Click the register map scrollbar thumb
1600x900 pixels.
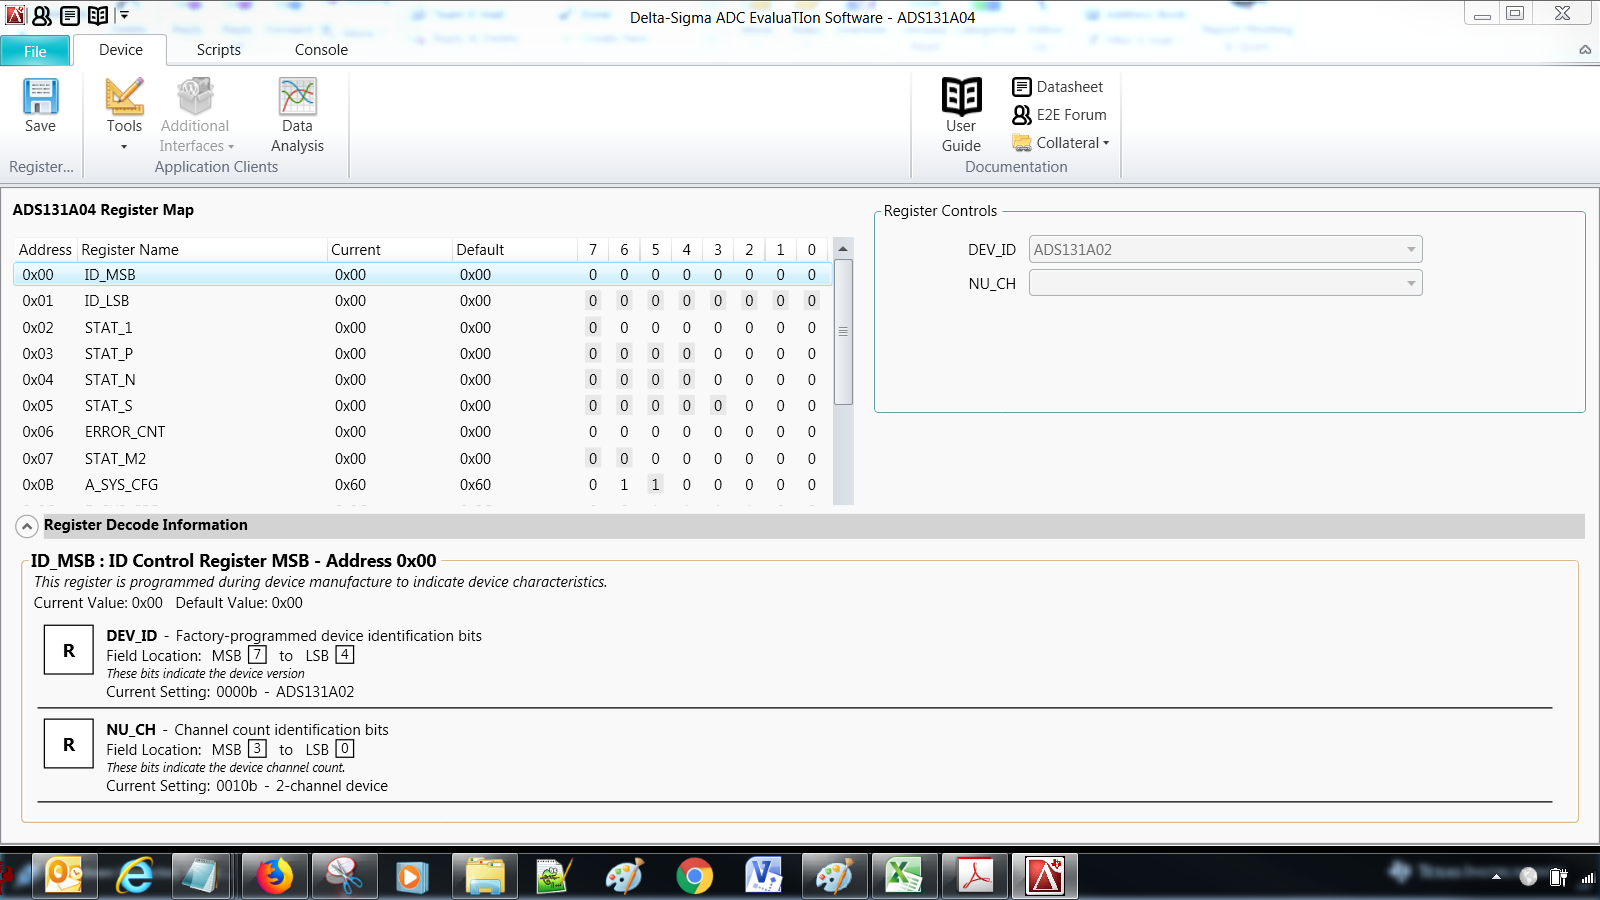tap(843, 332)
